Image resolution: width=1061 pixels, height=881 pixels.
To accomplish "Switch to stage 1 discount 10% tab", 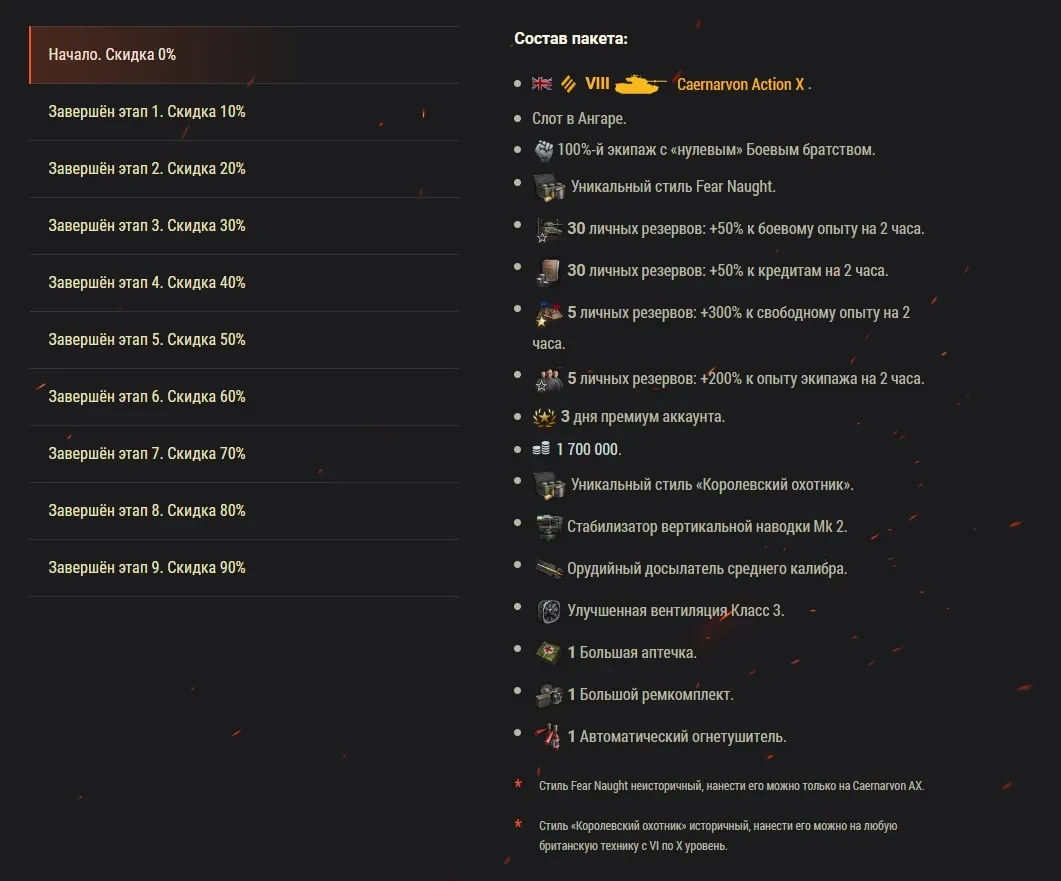I will point(244,112).
